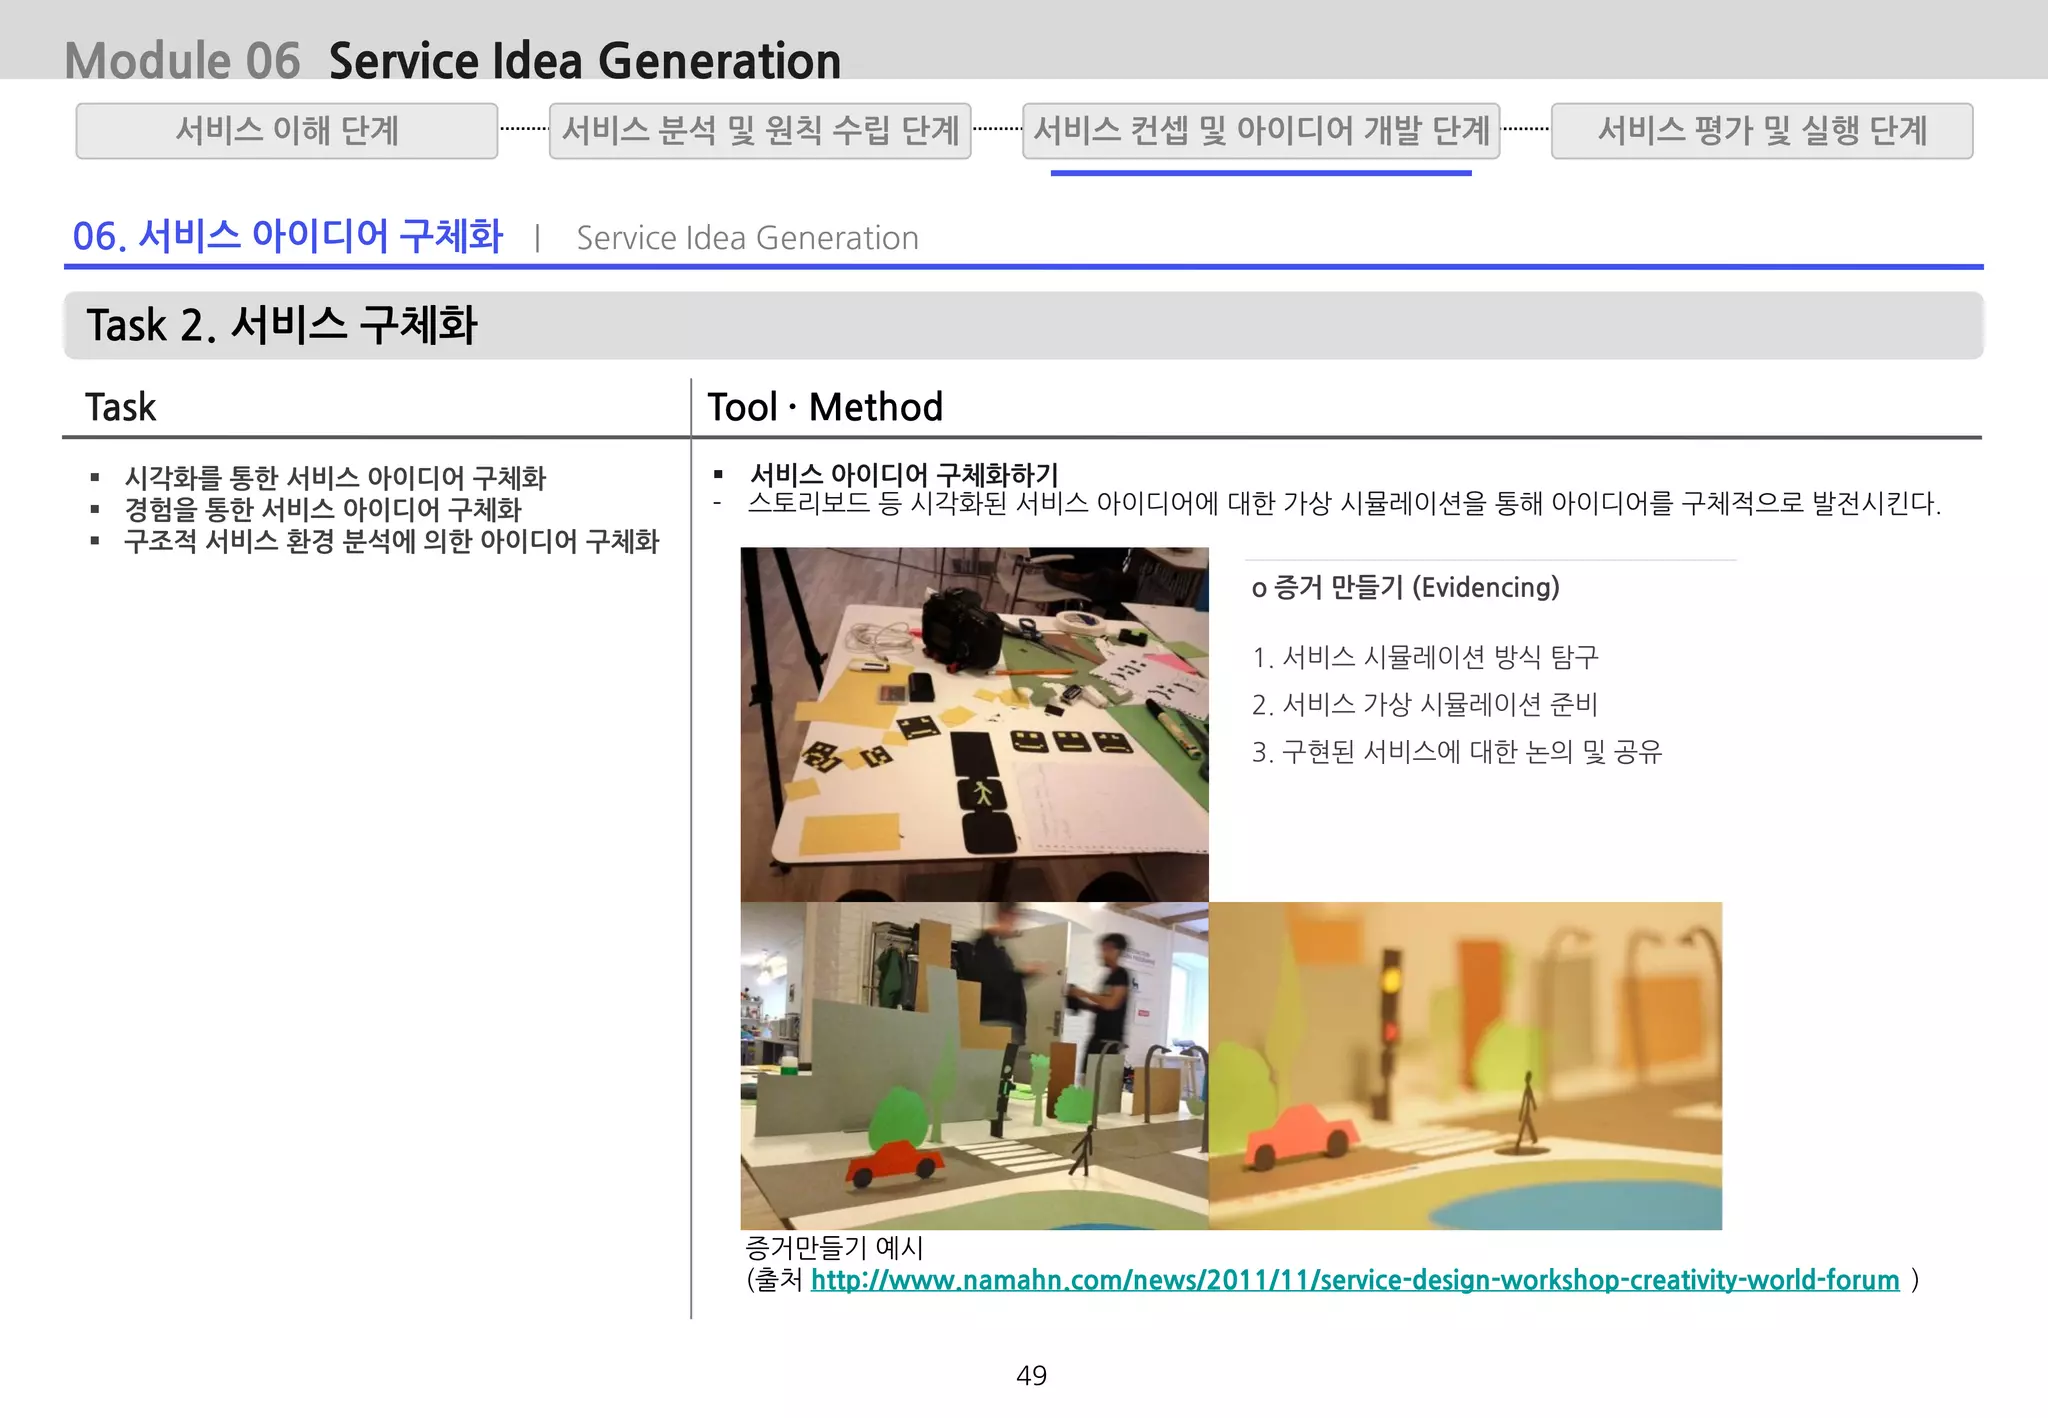
Task: Select the 서비스 컨셉 및 아이디어 개발 단계 tab
Action: click(1261, 131)
